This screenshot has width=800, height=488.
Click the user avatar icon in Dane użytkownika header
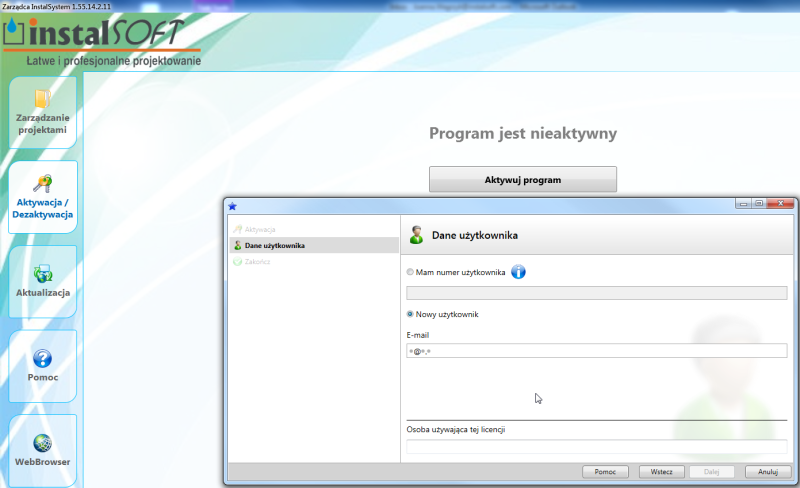coord(416,235)
